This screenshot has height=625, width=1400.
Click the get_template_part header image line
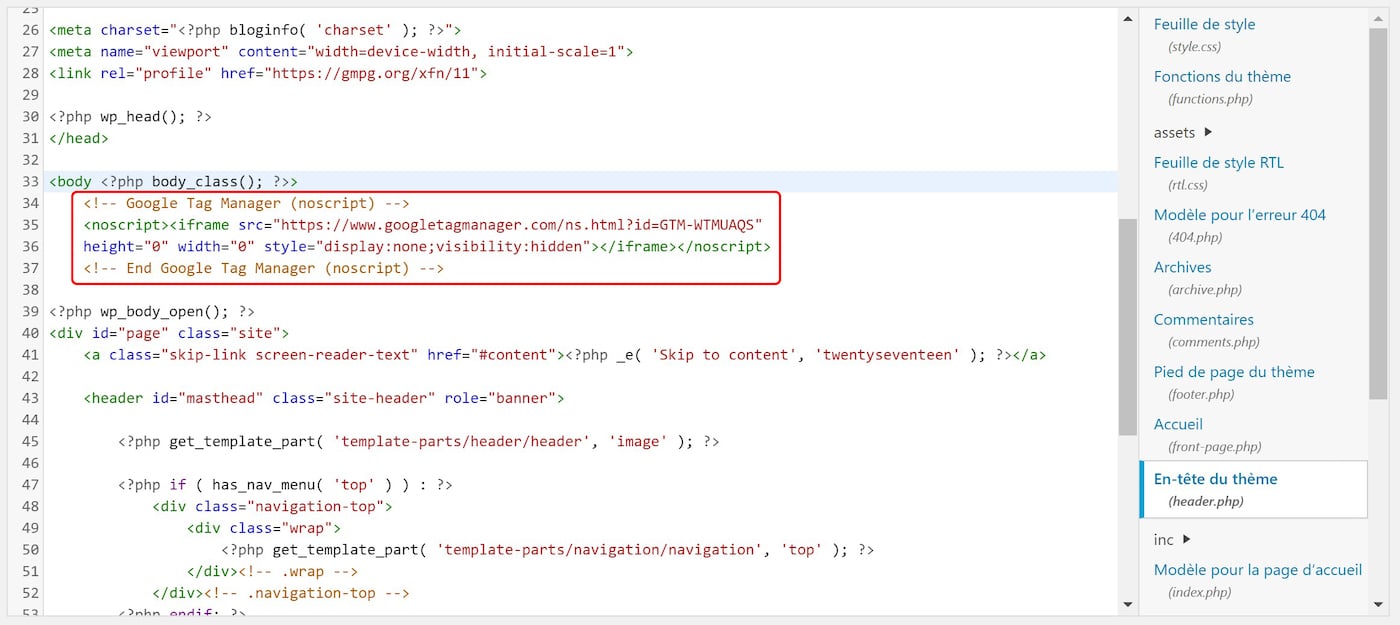pos(418,442)
